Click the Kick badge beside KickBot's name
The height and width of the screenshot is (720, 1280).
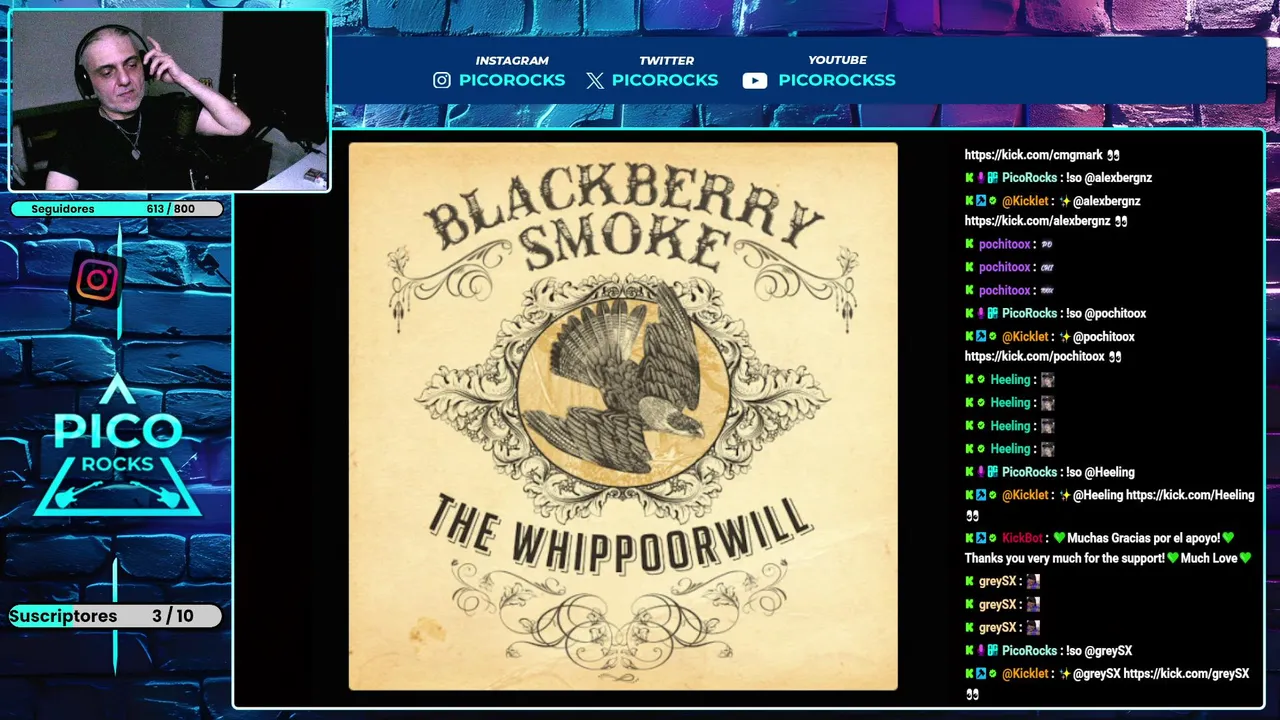coord(969,538)
